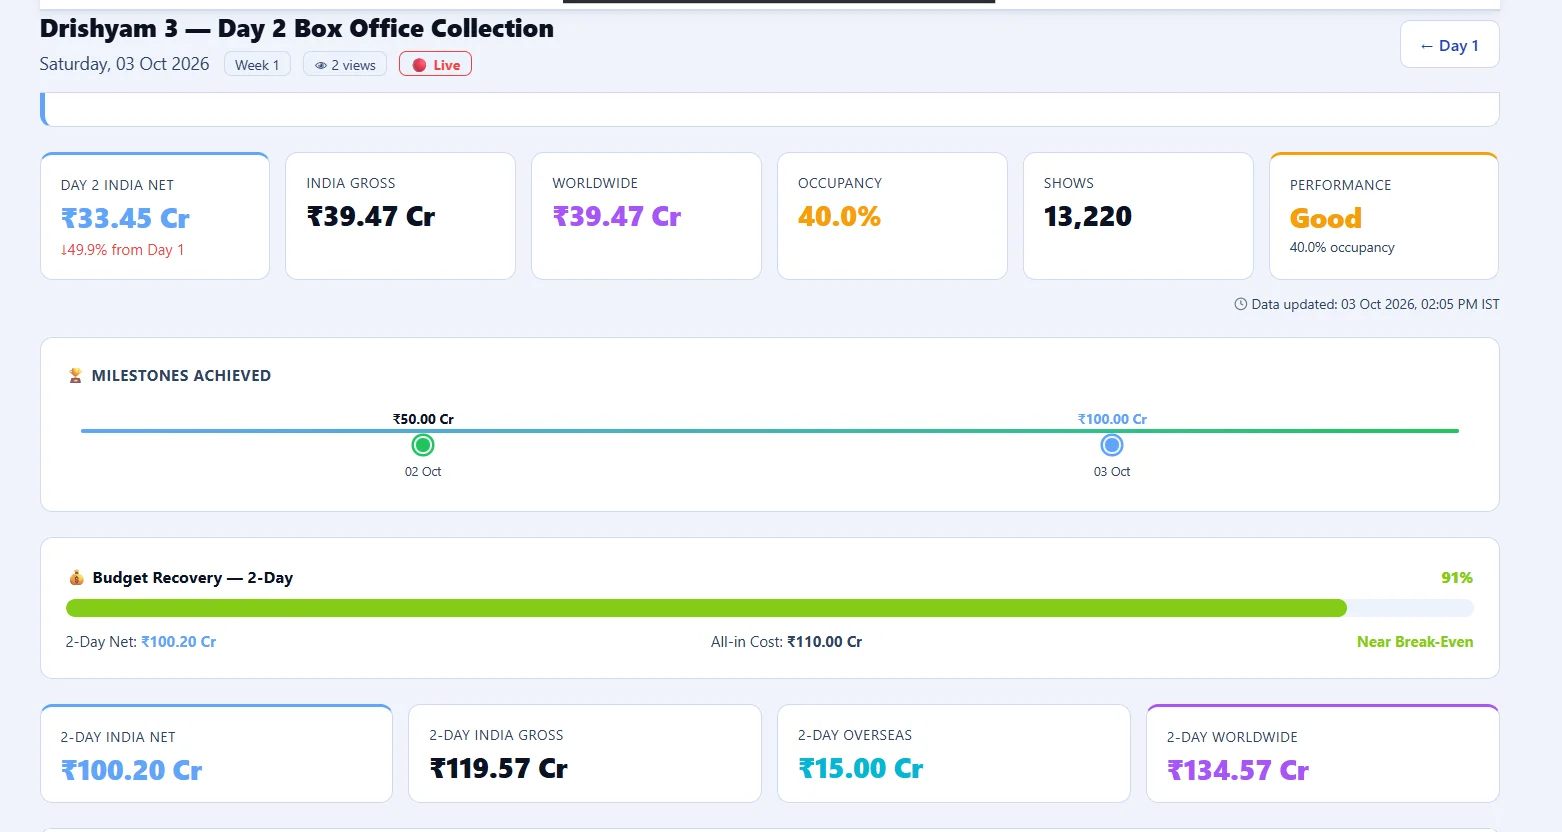
Task: Click the trophy icon near Milestones Achieved
Action: click(x=75, y=376)
